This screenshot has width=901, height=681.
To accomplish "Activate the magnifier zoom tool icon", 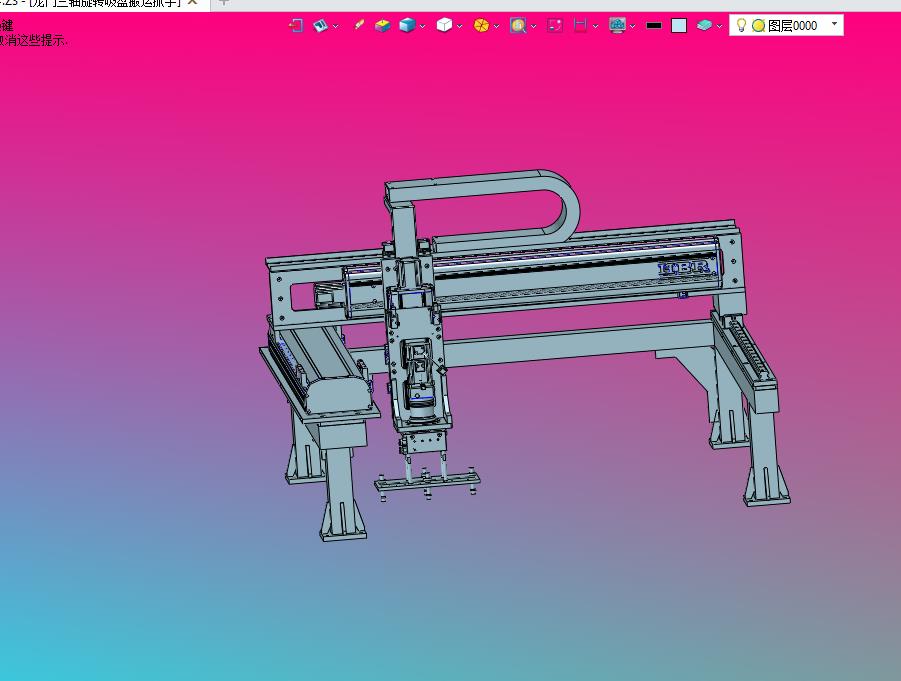I will point(518,25).
